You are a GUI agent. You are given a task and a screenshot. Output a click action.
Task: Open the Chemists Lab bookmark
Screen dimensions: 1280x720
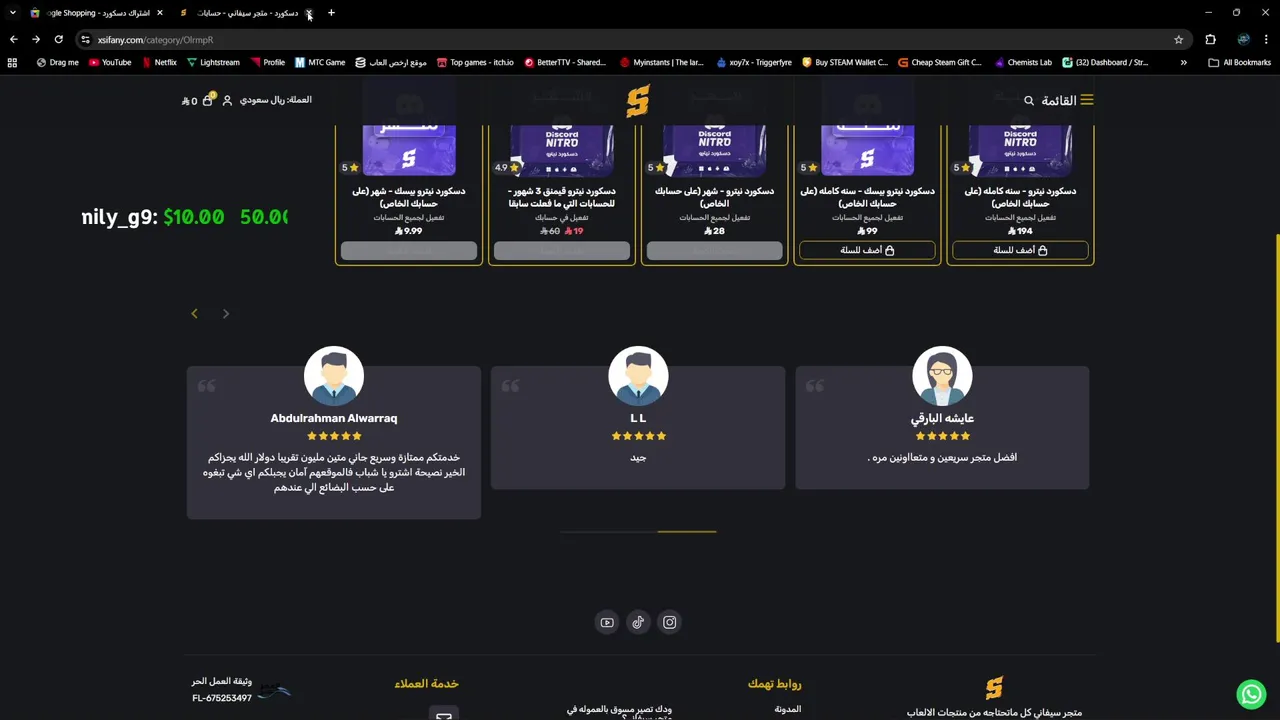click(1023, 62)
